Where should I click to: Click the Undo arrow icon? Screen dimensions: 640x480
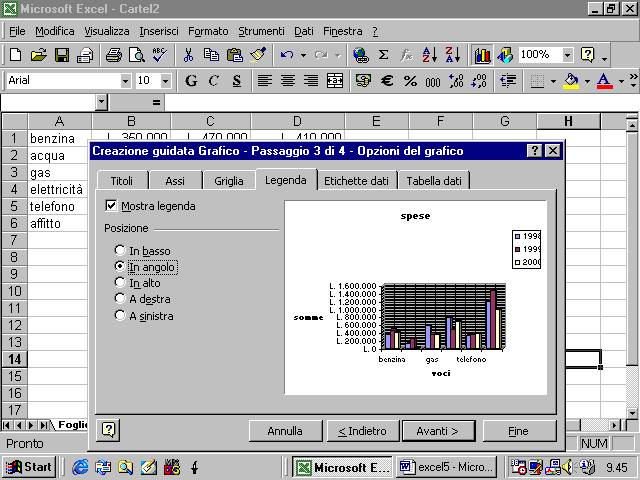pyautogui.click(x=287, y=55)
